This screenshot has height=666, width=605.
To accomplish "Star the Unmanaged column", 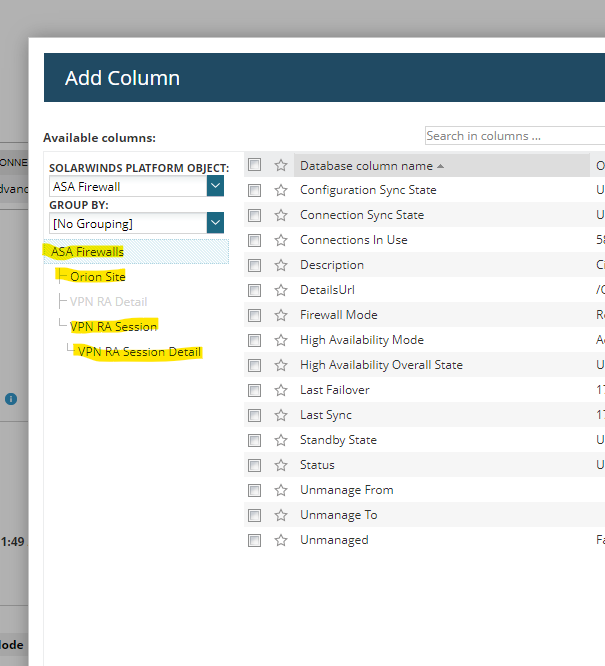I will click(281, 540).
